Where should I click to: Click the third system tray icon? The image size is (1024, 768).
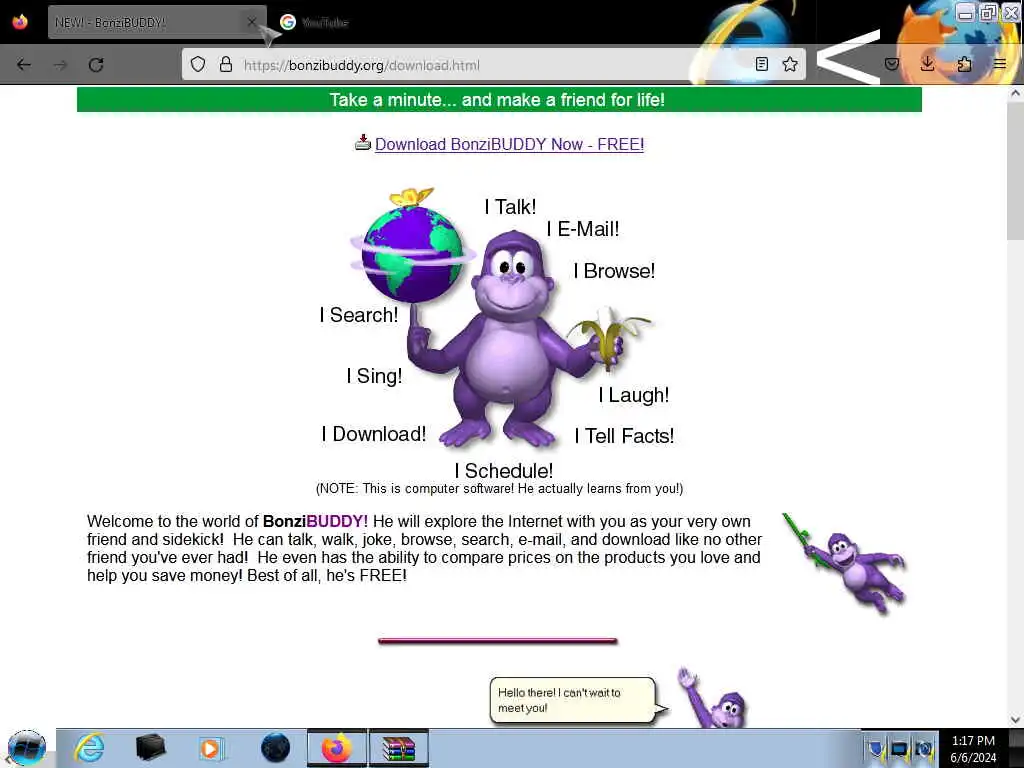pyautogui.click(x=923, y=748)
